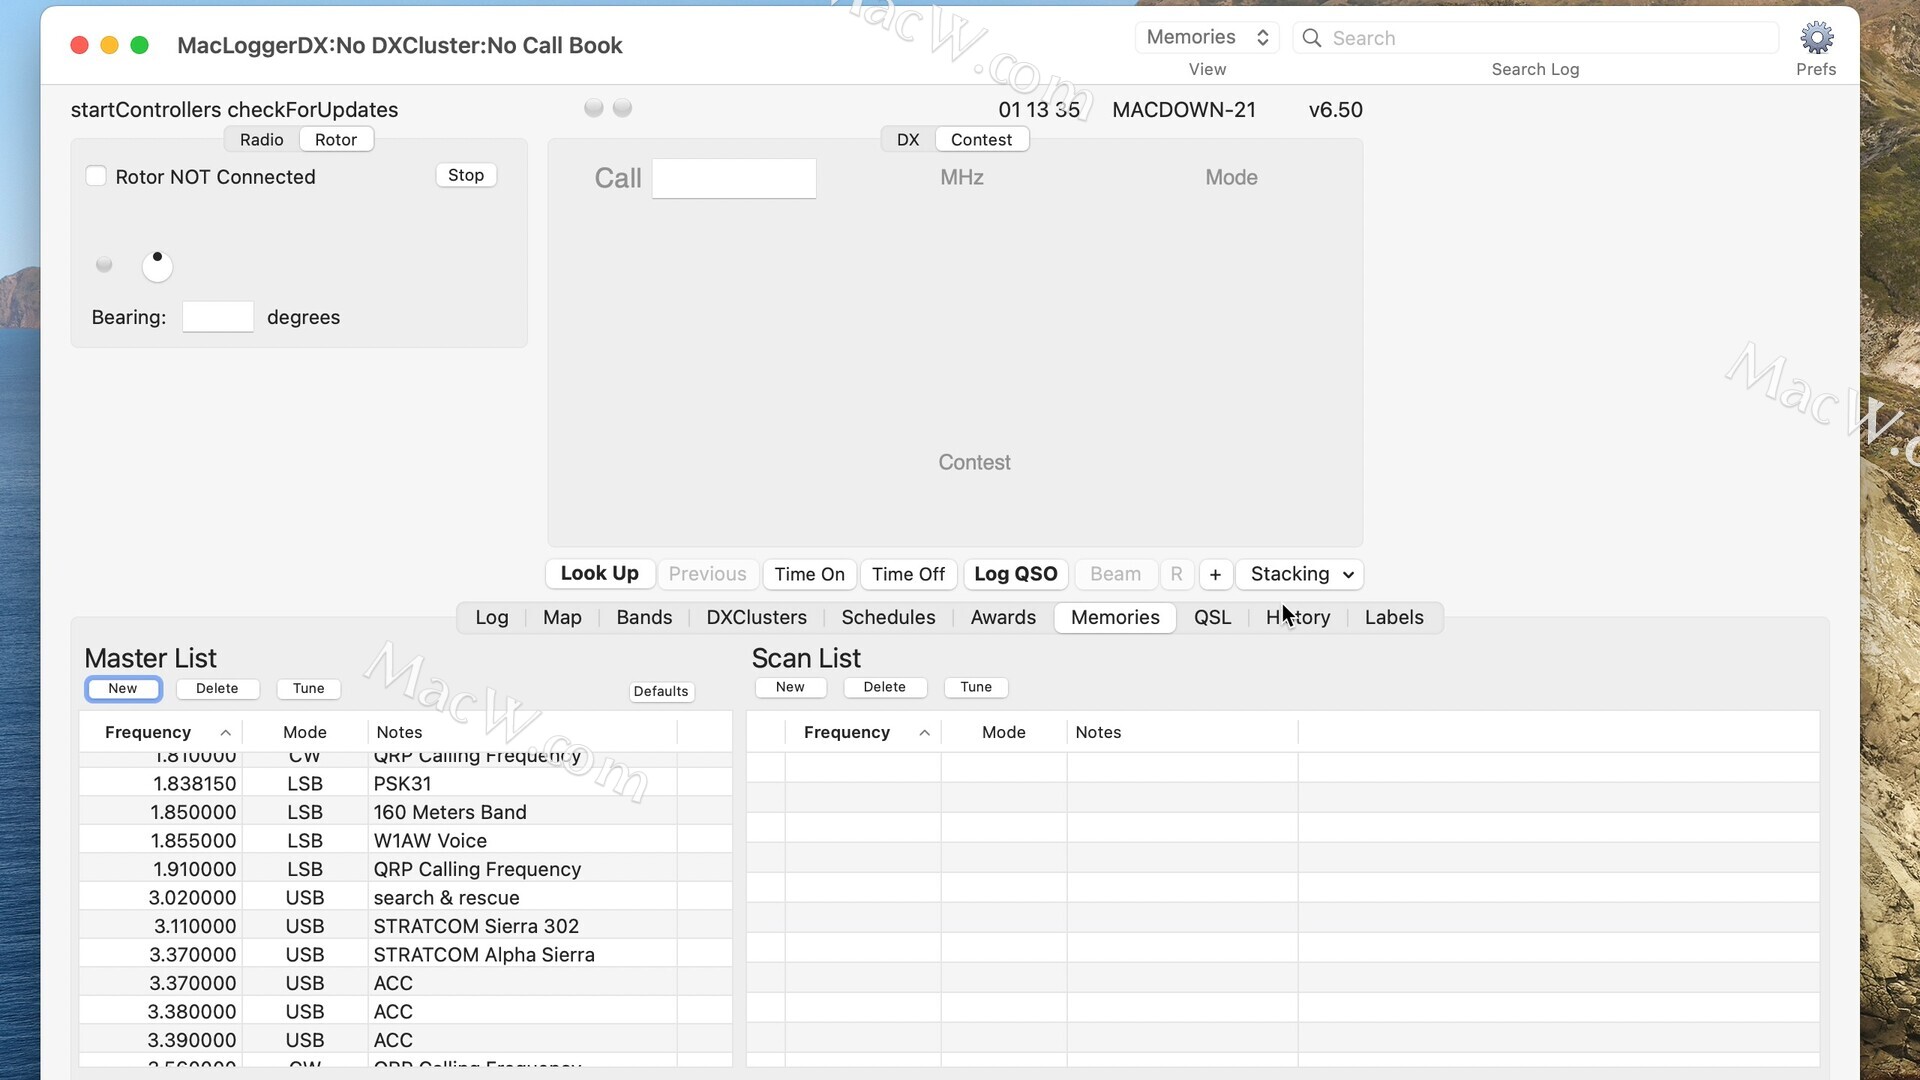The image size is (1920, 1080).
Task: Click the Defaults button
Action: 661,691
